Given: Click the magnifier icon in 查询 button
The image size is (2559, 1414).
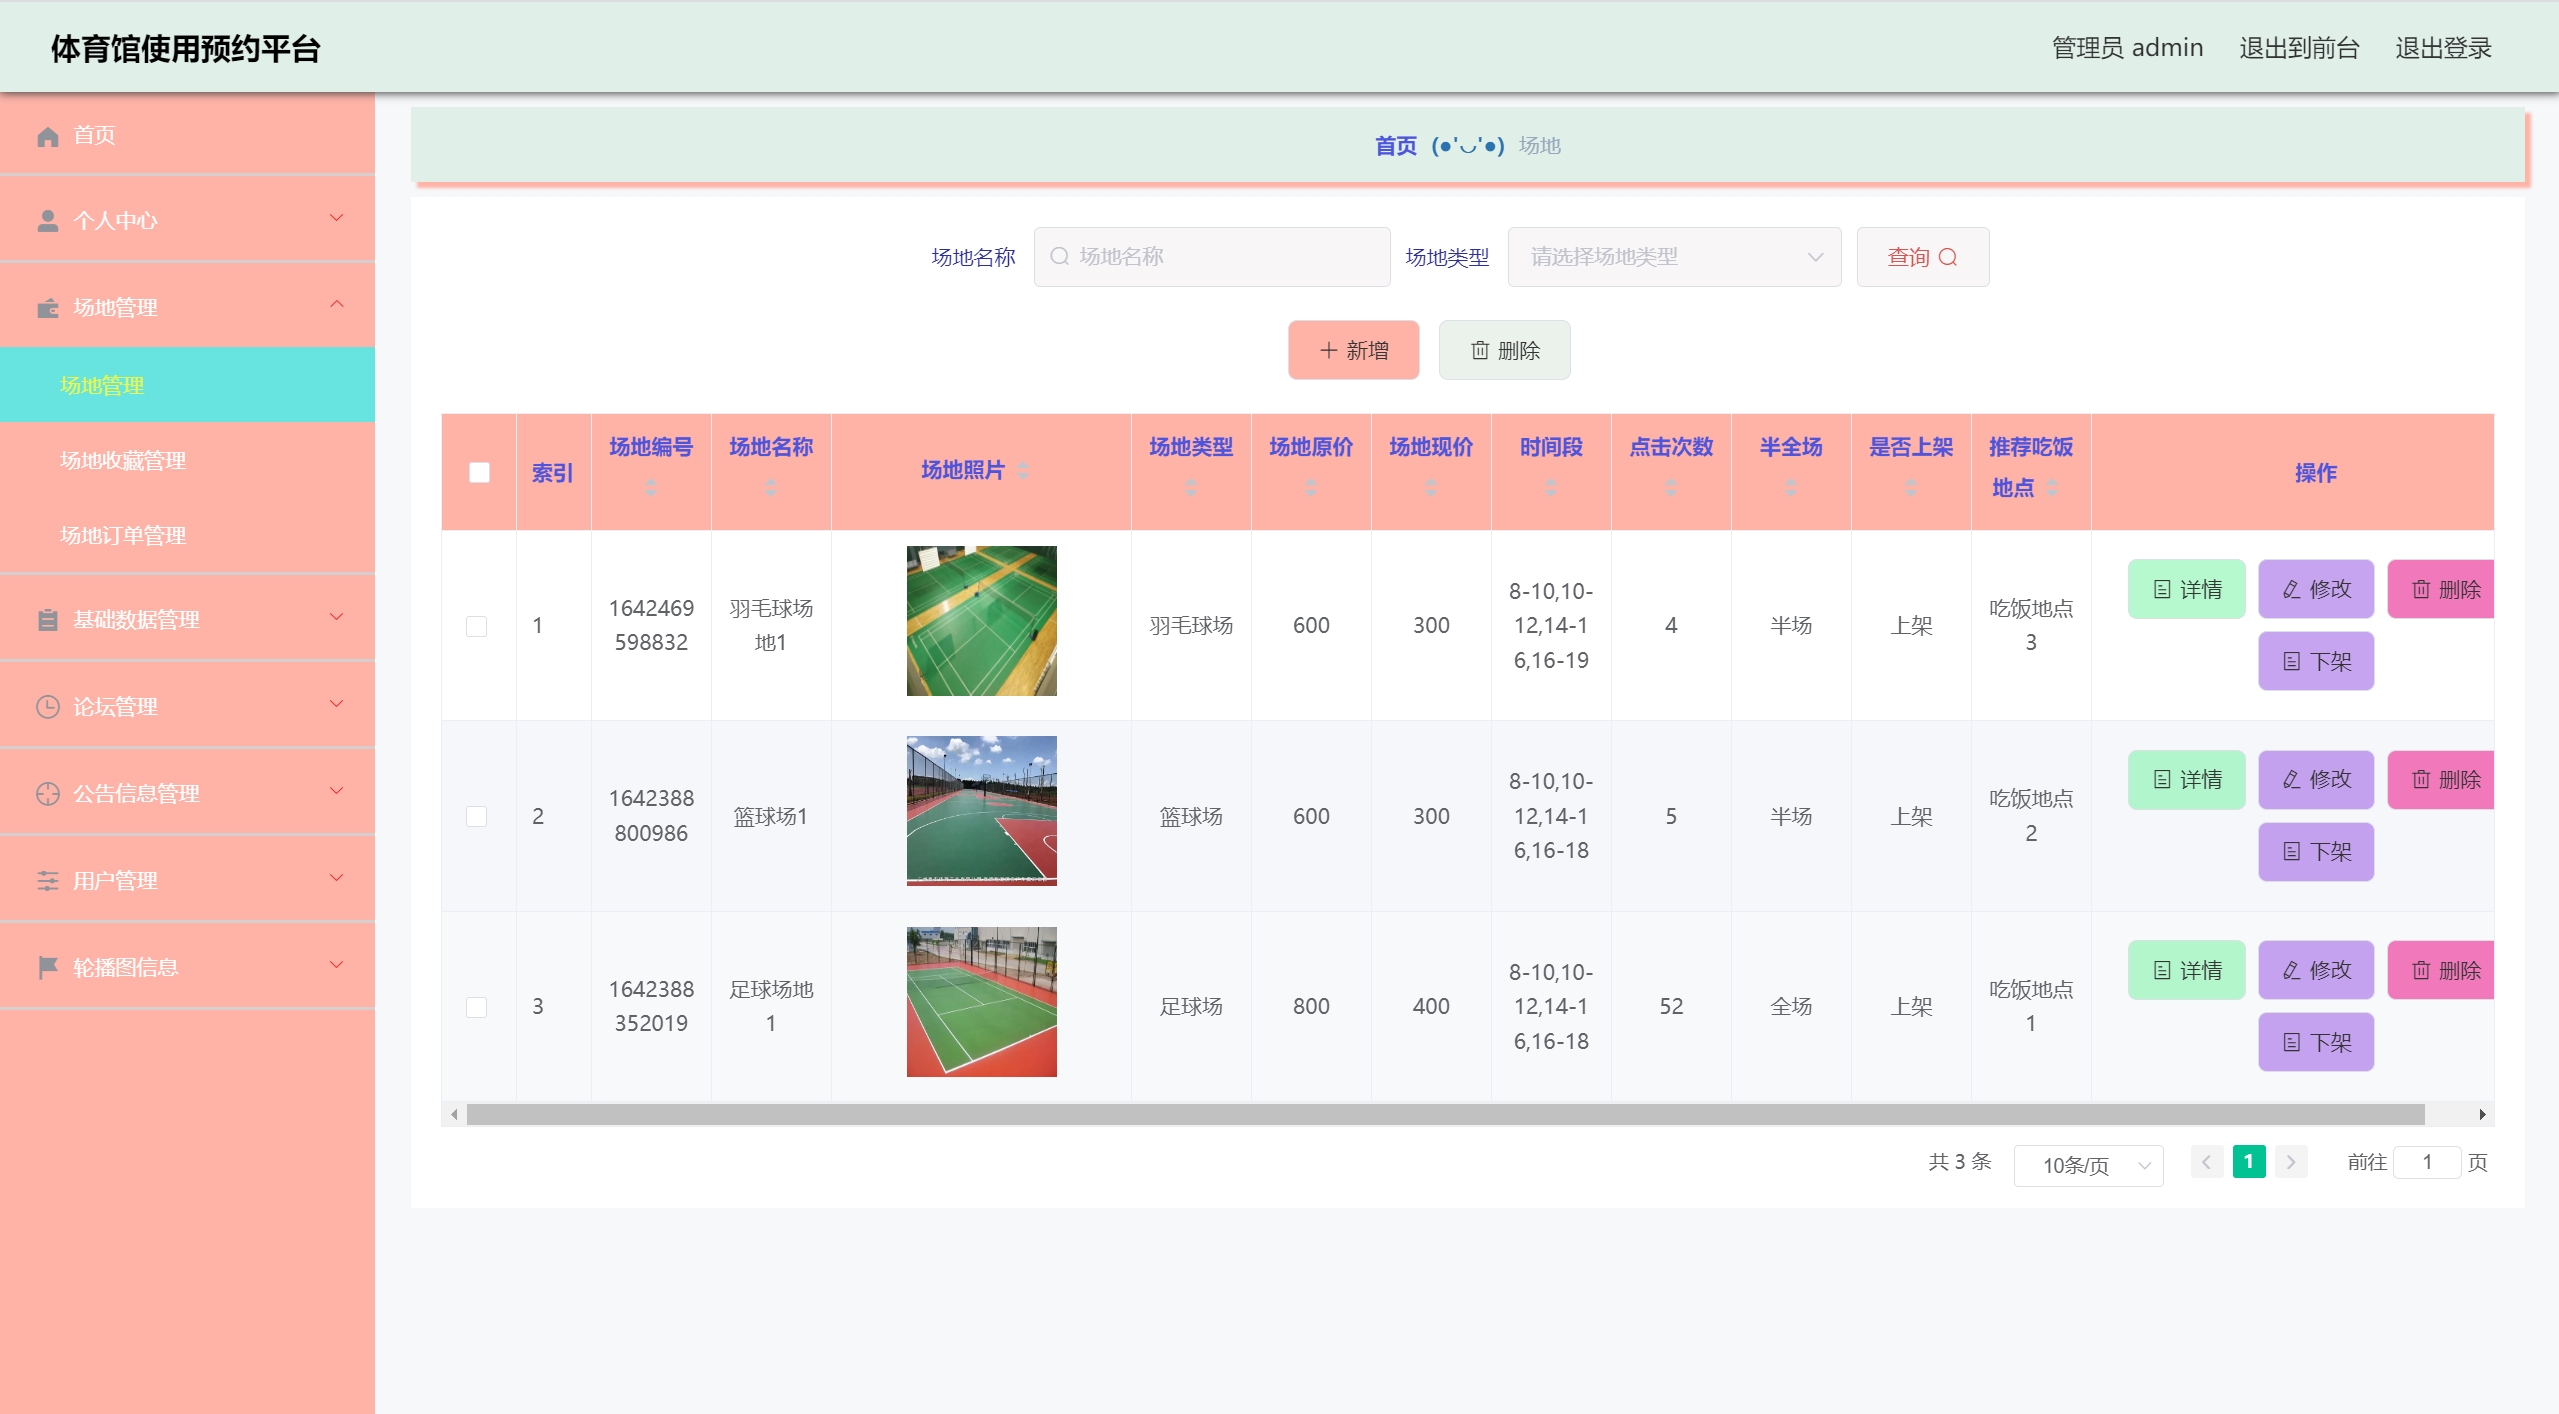Looking at the screenshot, I should tap(1948, 258).
